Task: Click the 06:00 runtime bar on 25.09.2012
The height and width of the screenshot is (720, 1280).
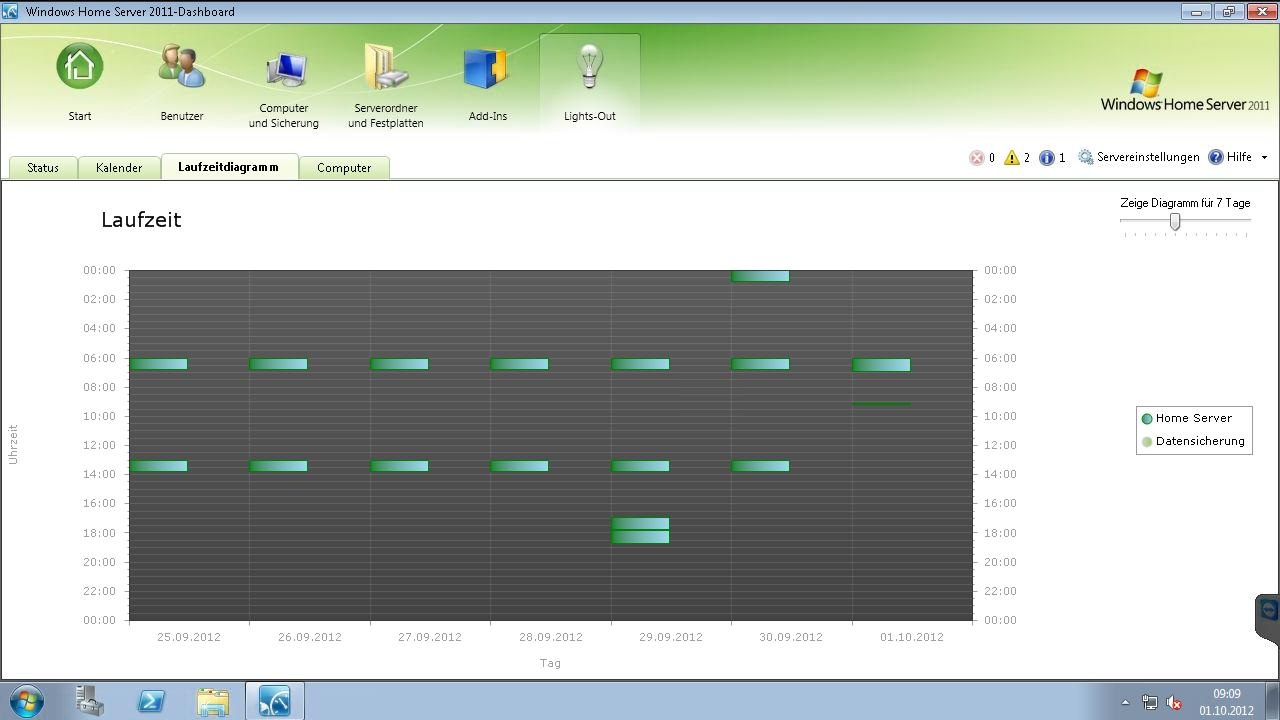Action: [x=158, y=364]
